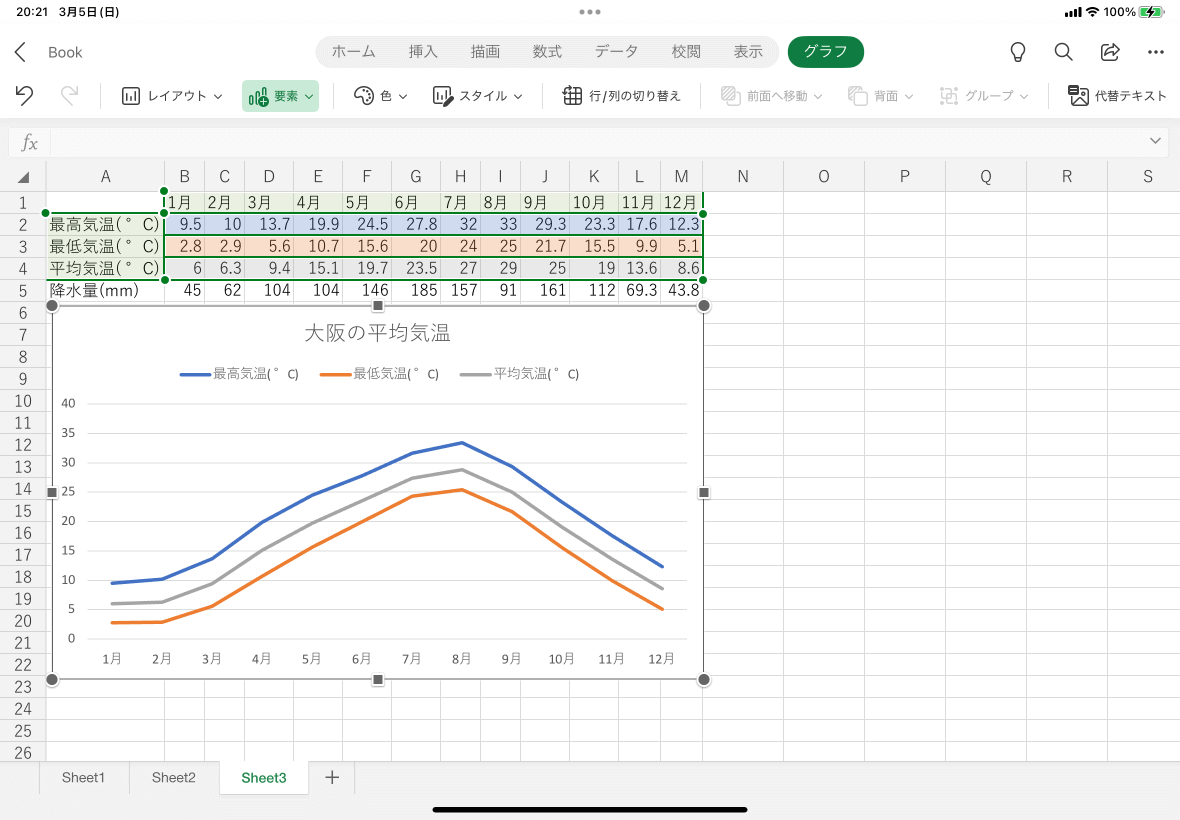Select the chart title 大阪の平均気温
The height and width of the screenshot is (820, 1180).
pos(377,333)
